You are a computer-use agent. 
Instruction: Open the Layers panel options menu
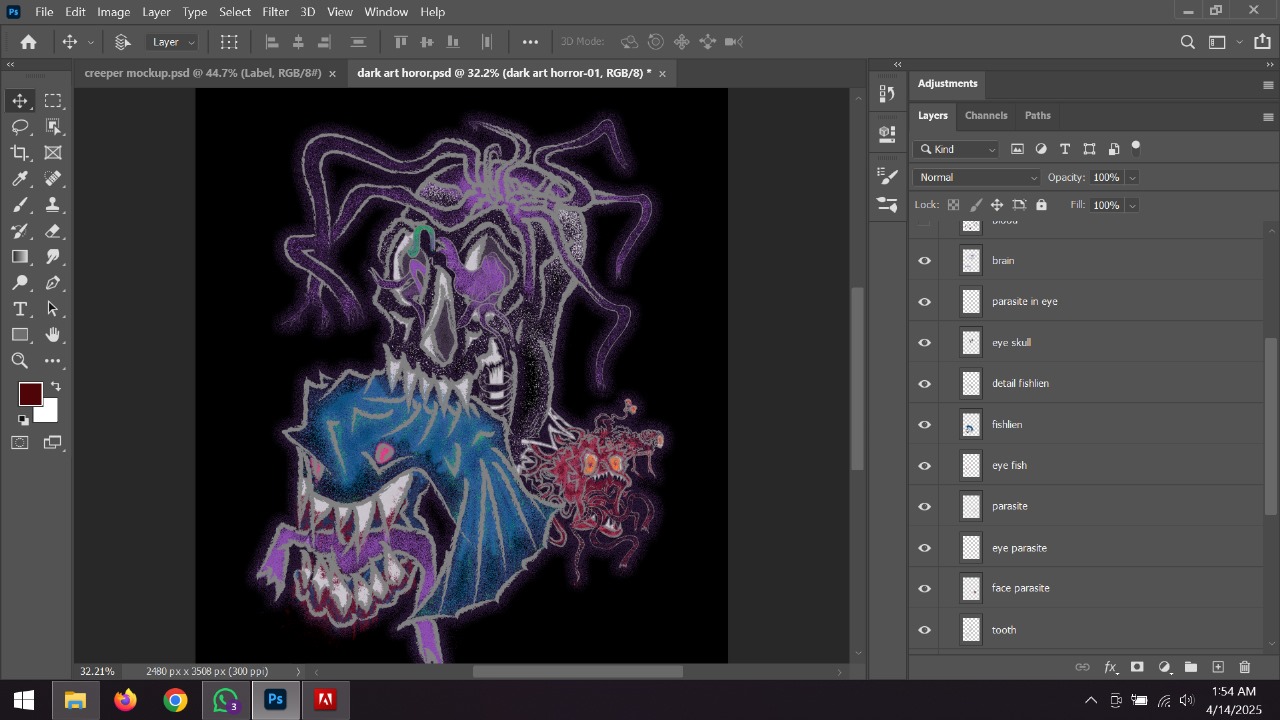click(1268, 117)
